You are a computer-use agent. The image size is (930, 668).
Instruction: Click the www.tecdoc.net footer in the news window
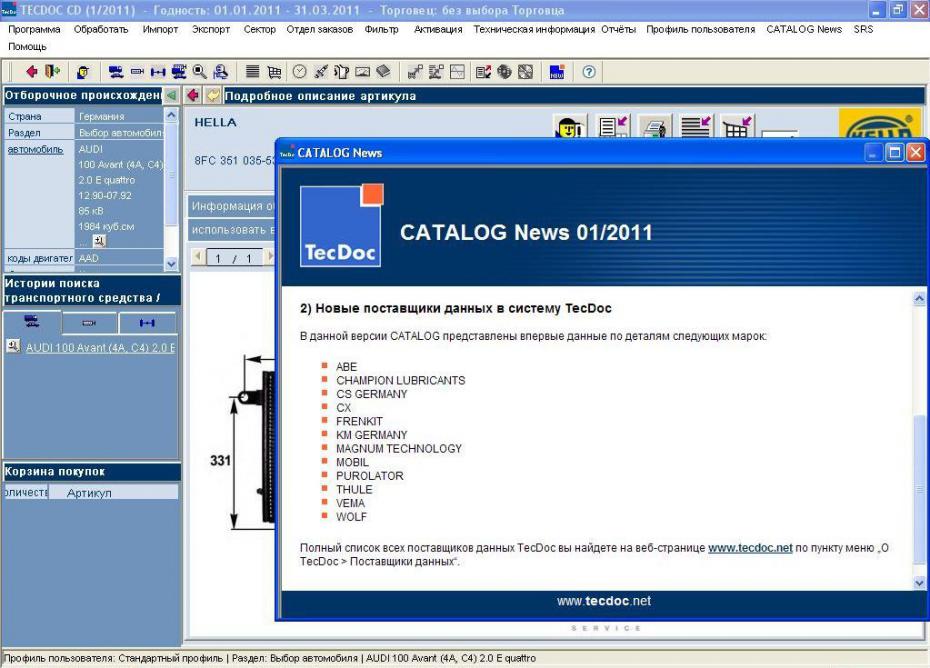coord(604,601)
